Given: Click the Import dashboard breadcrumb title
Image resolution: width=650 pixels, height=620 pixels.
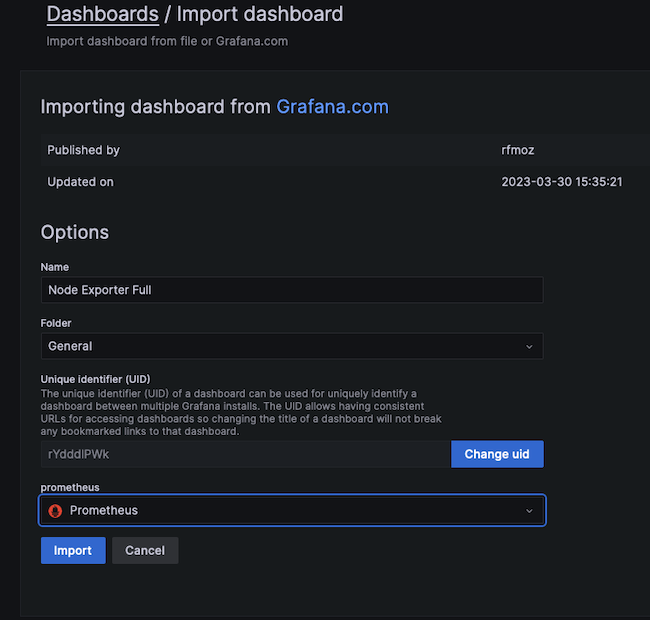Looking at the screenshot, I should [x=260, y=14].
